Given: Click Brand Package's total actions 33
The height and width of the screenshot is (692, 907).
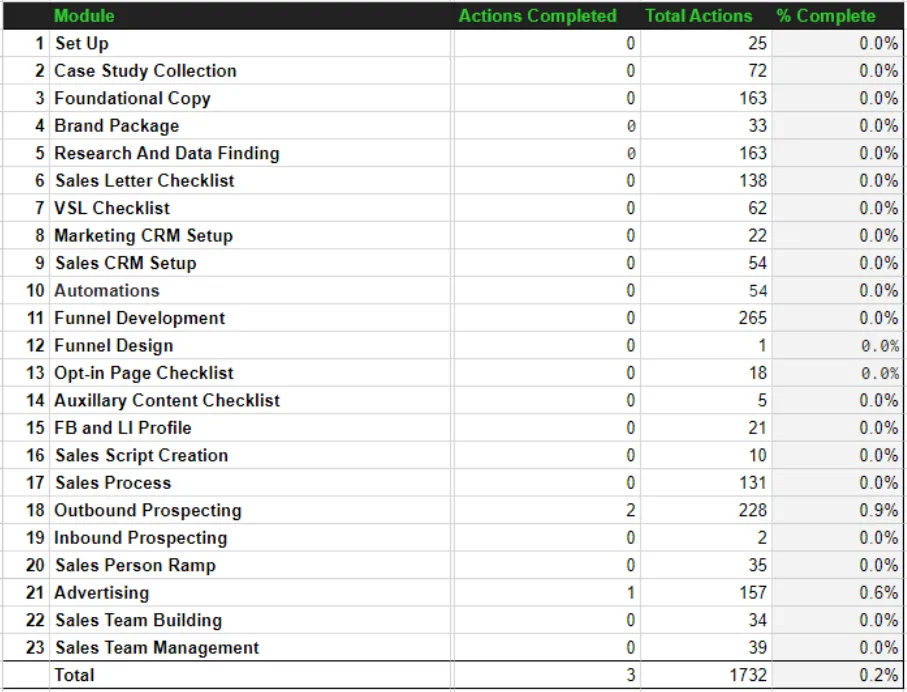Looking at the screenshot, I should click(758, 126).
